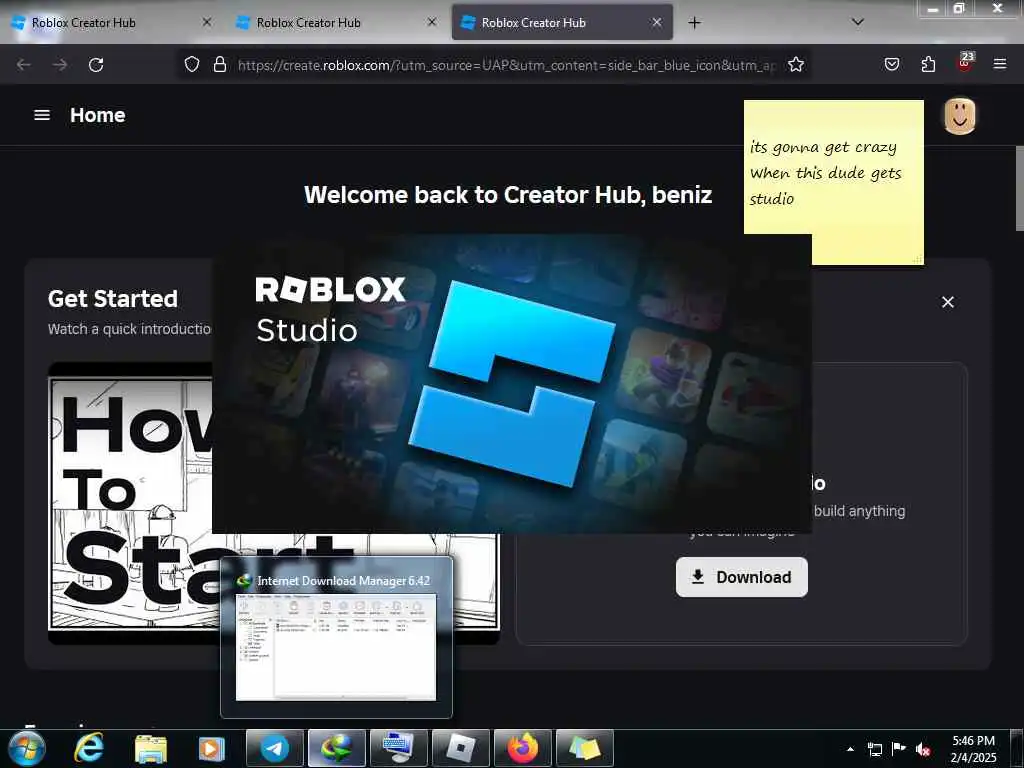Open the Internet Download Manager 6.42 preview window
The height and width of the screenshot is (768, 1024).
tap(336, 637)
